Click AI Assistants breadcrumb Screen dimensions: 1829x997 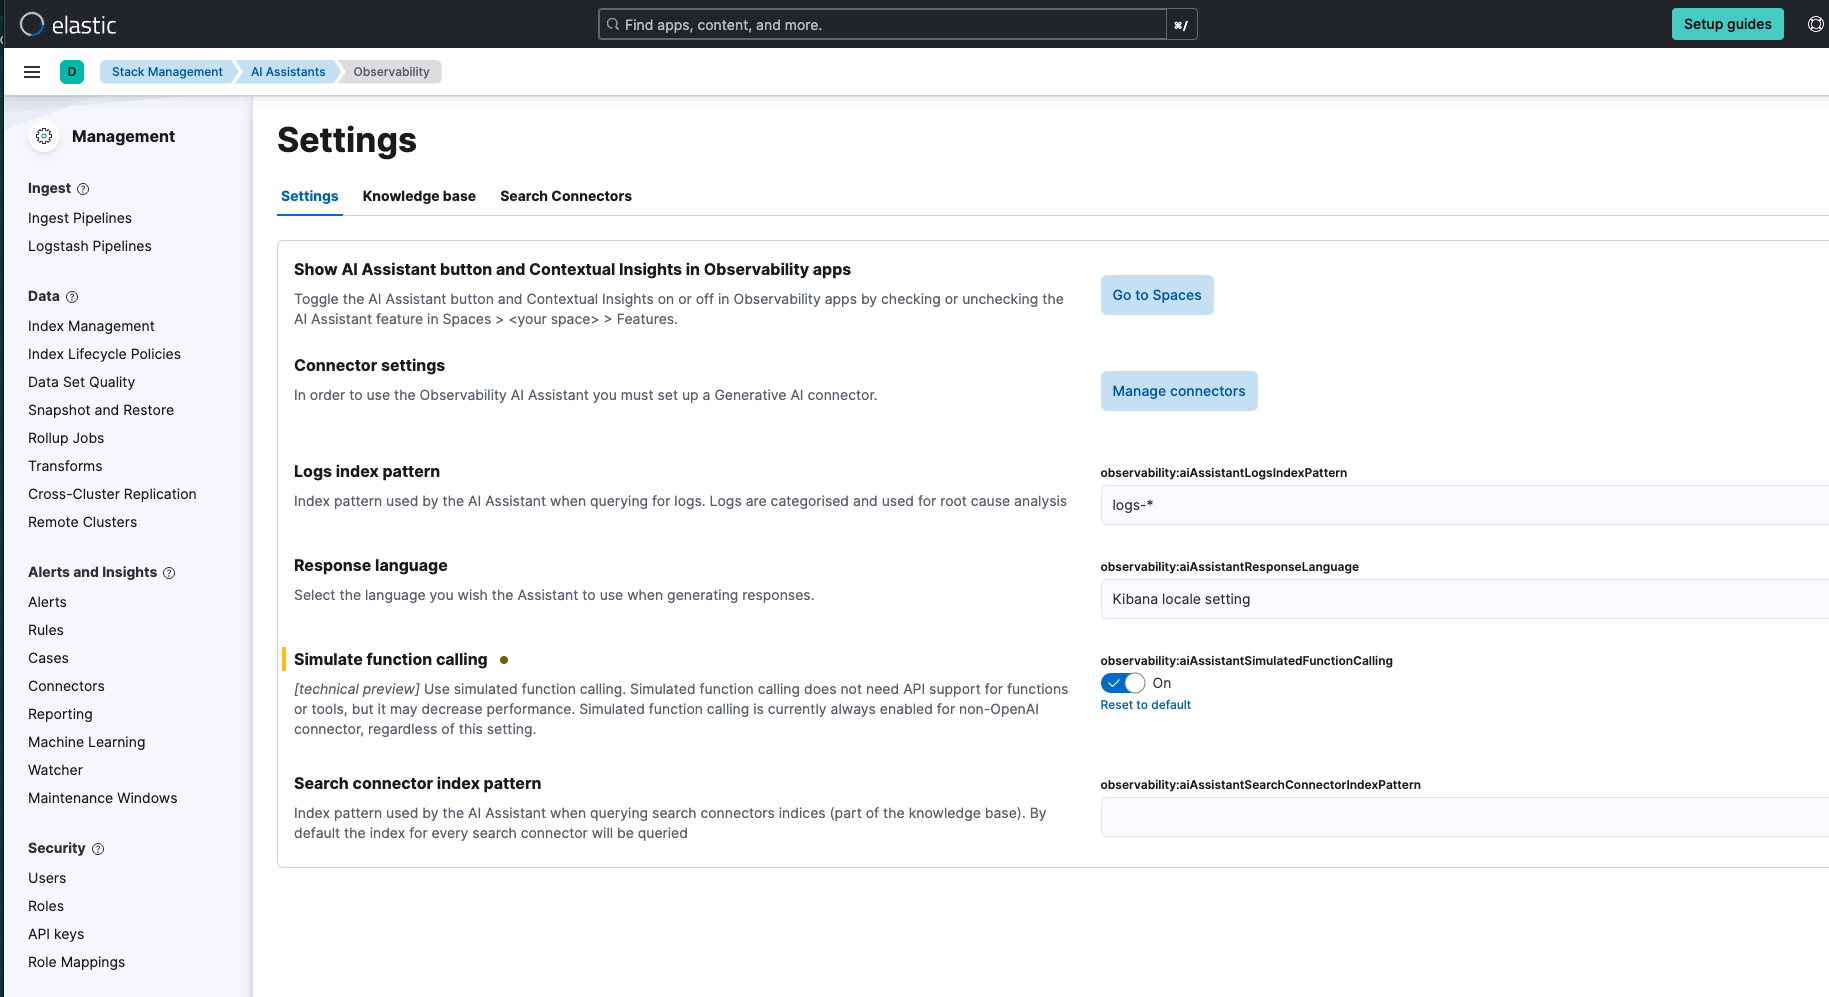click(288, 72)
